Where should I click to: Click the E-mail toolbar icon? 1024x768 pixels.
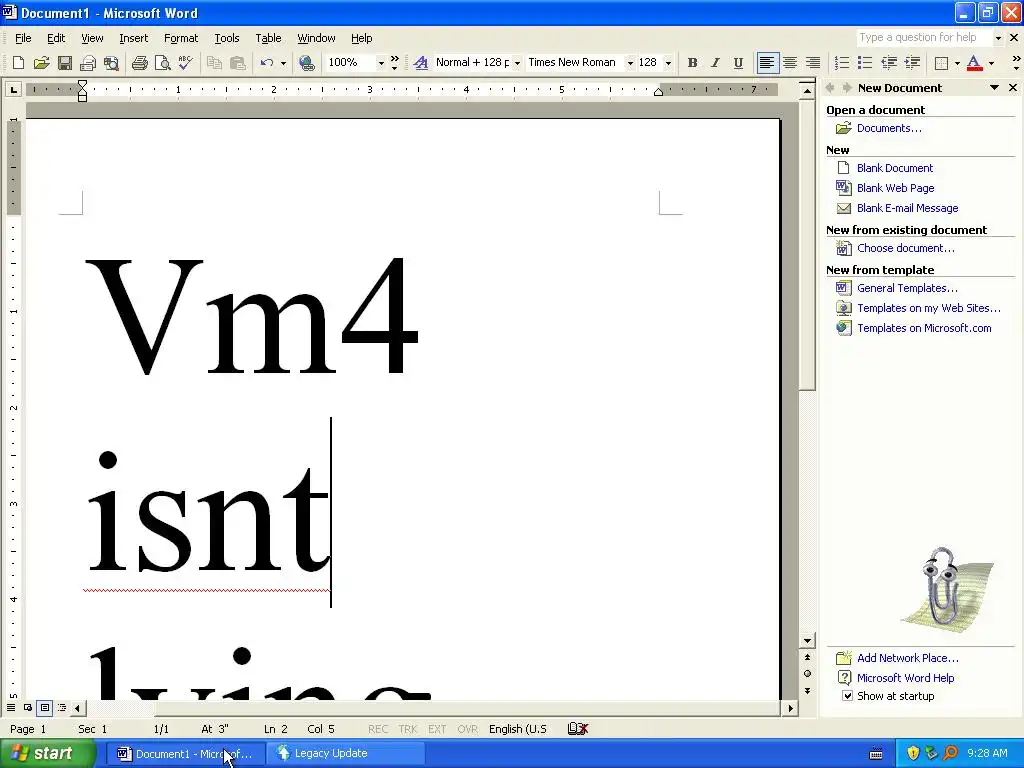pyautogui.click(x=88, y=63)
